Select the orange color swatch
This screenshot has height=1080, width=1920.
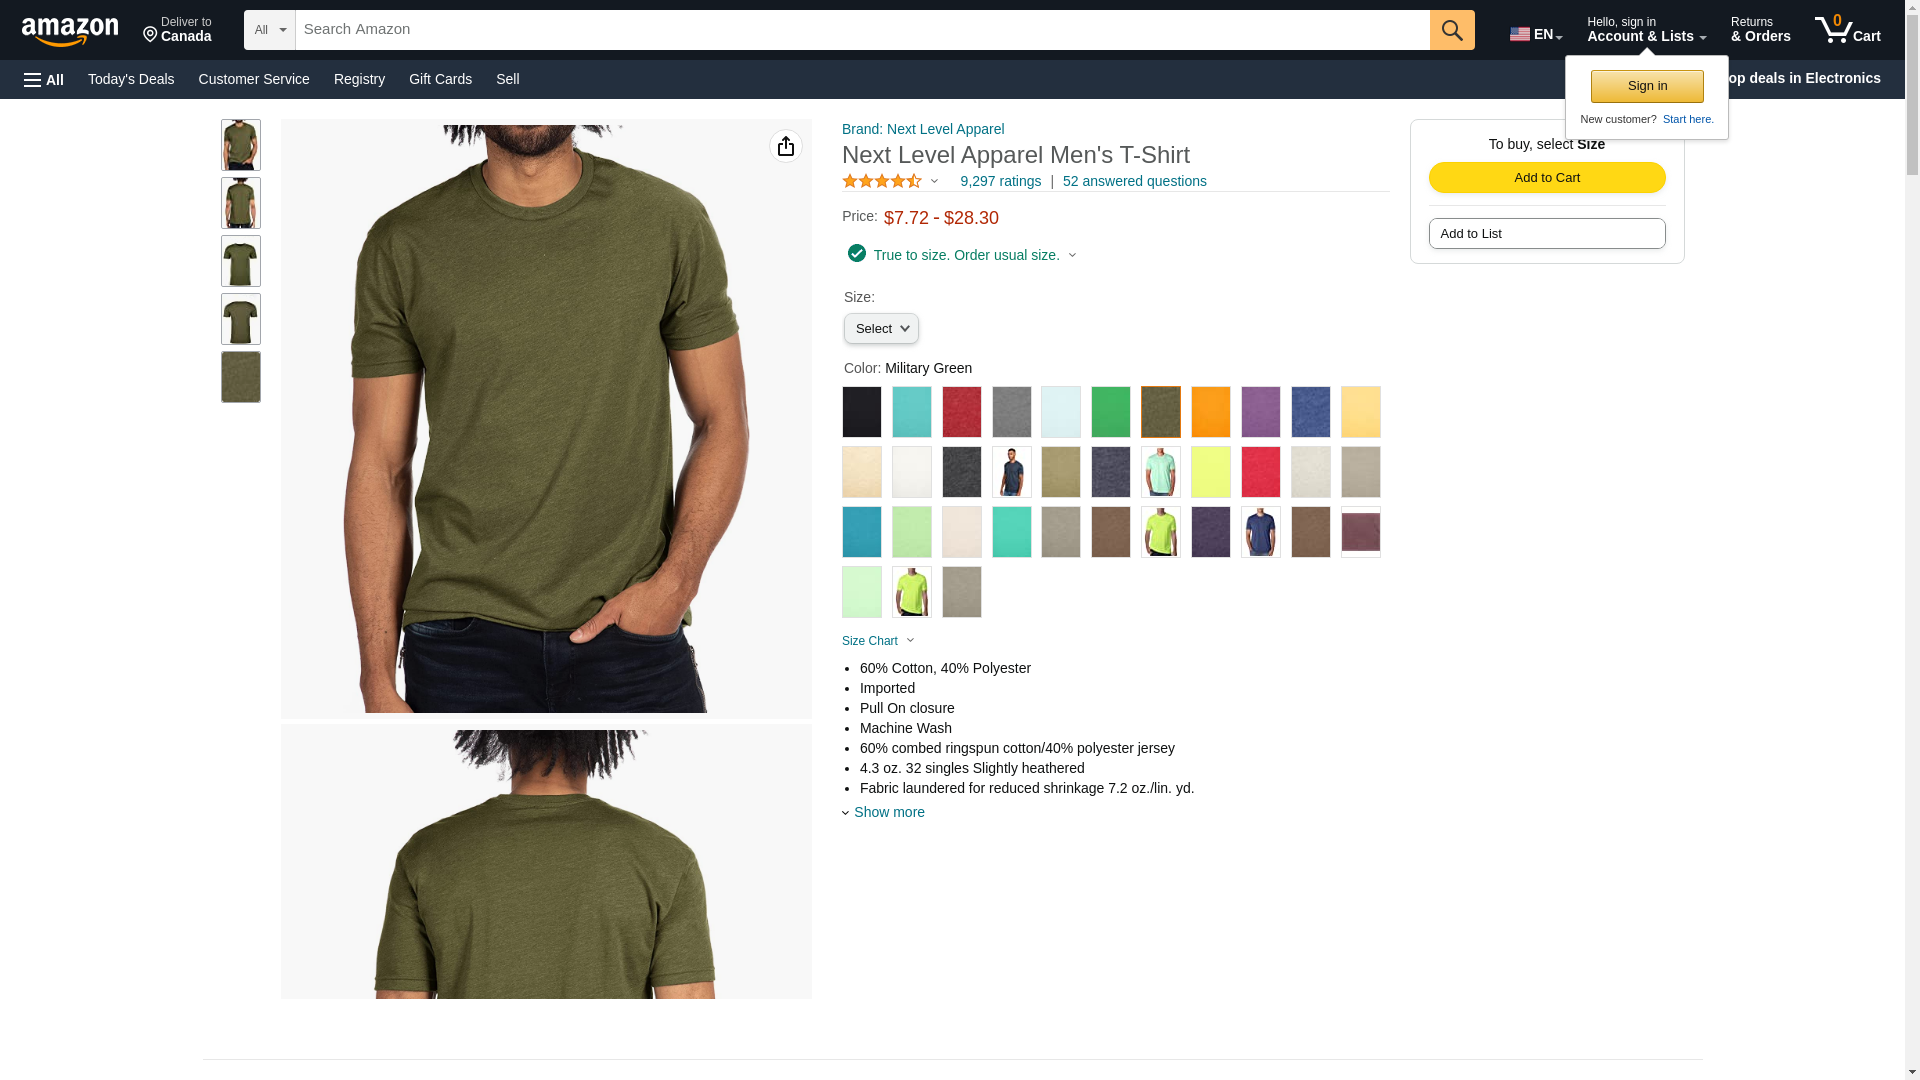pyautogui.click(x=1211, y=412)
